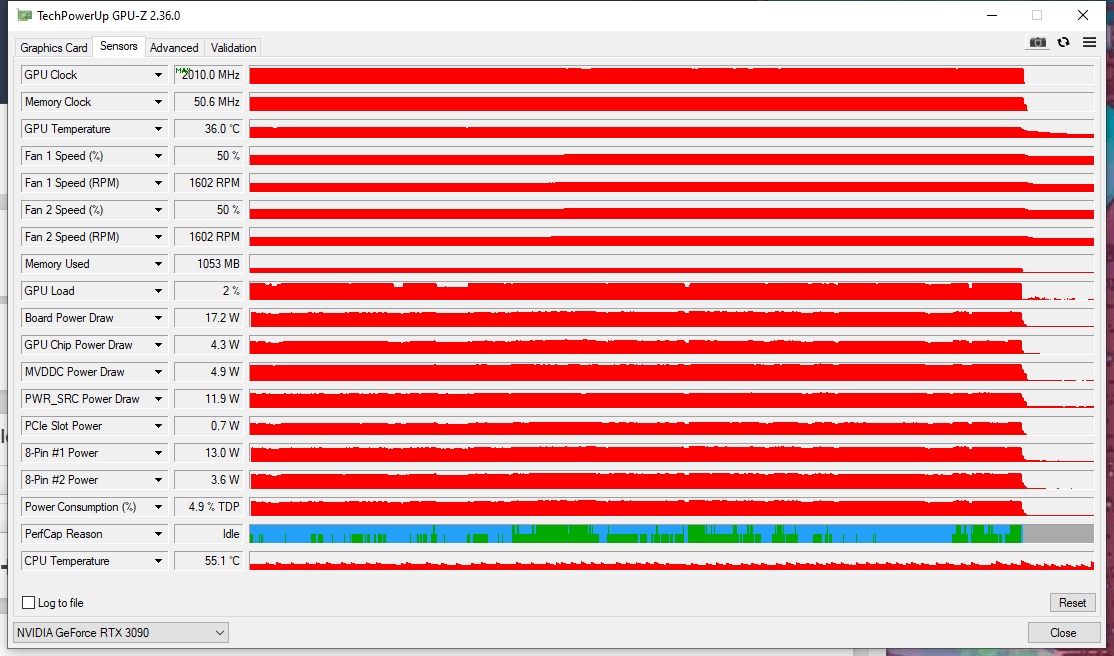The image size is (1114, 656).
Task: Open the graphics card selector showing RTX 3090
Action: pos(120,632)
